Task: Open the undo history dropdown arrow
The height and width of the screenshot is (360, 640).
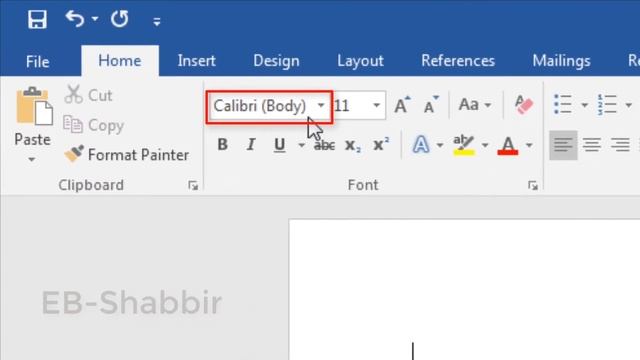Action: coord(95,19)
